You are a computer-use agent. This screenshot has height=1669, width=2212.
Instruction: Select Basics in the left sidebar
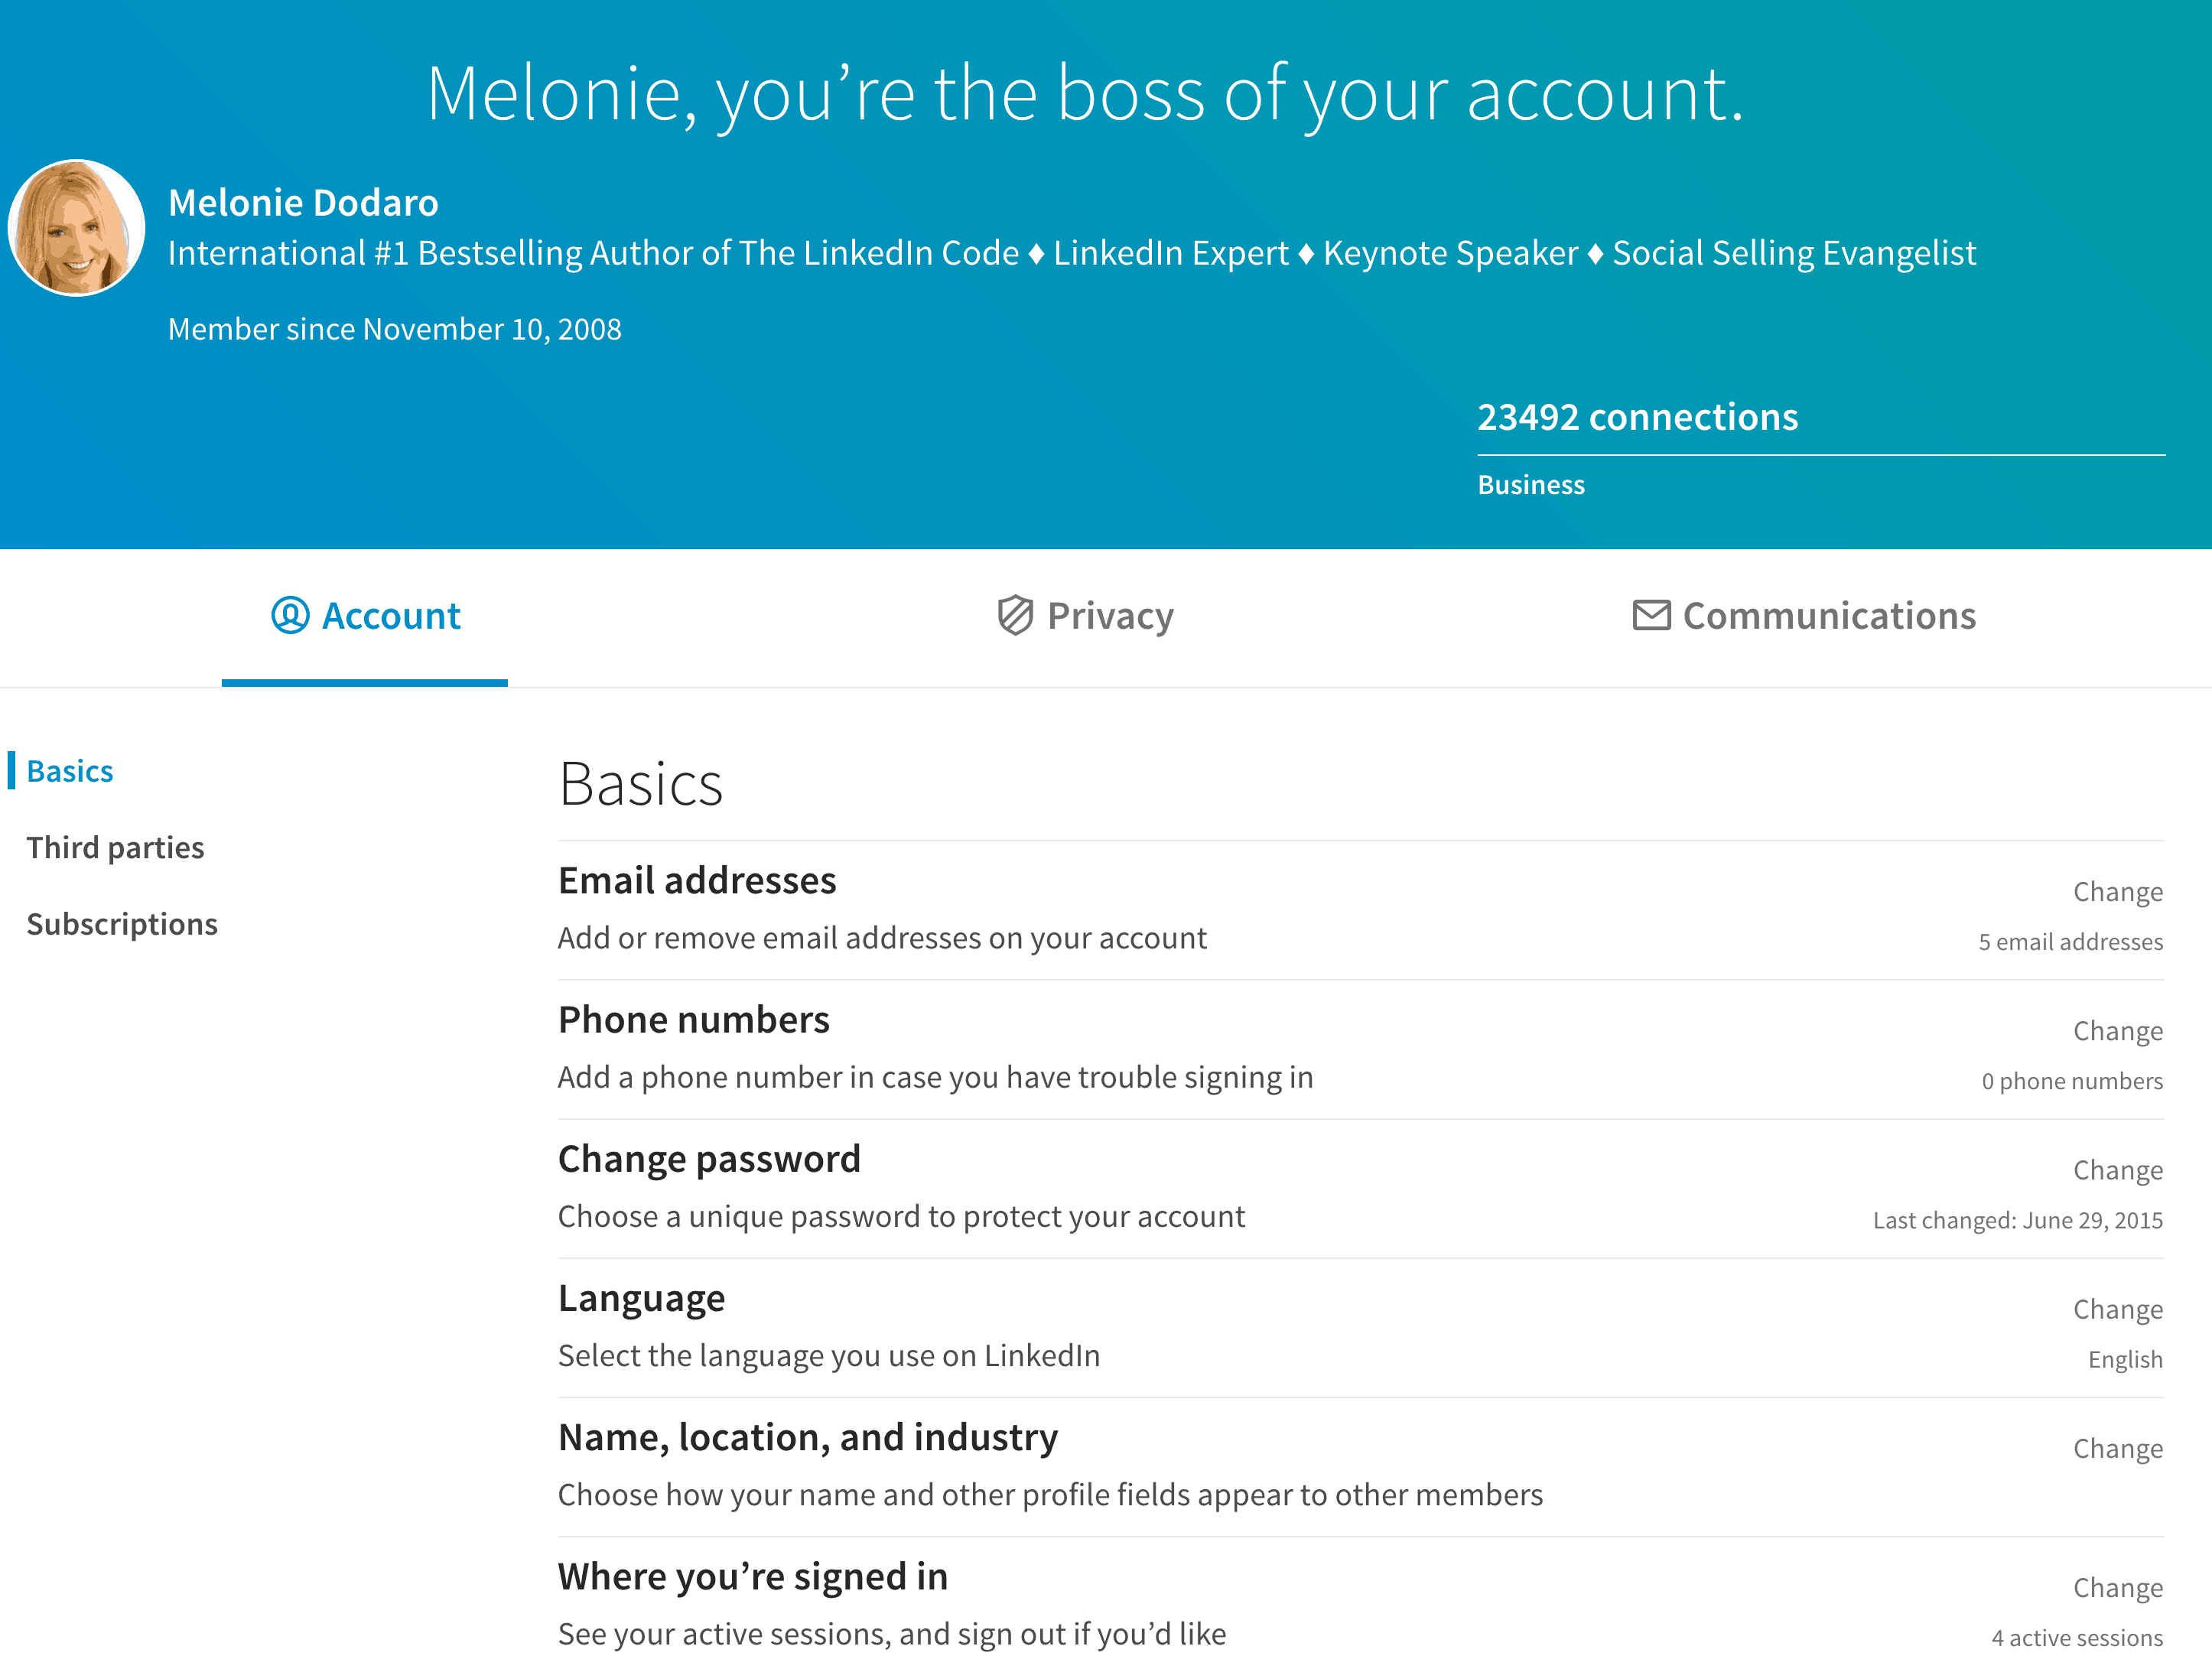point(69,770)
